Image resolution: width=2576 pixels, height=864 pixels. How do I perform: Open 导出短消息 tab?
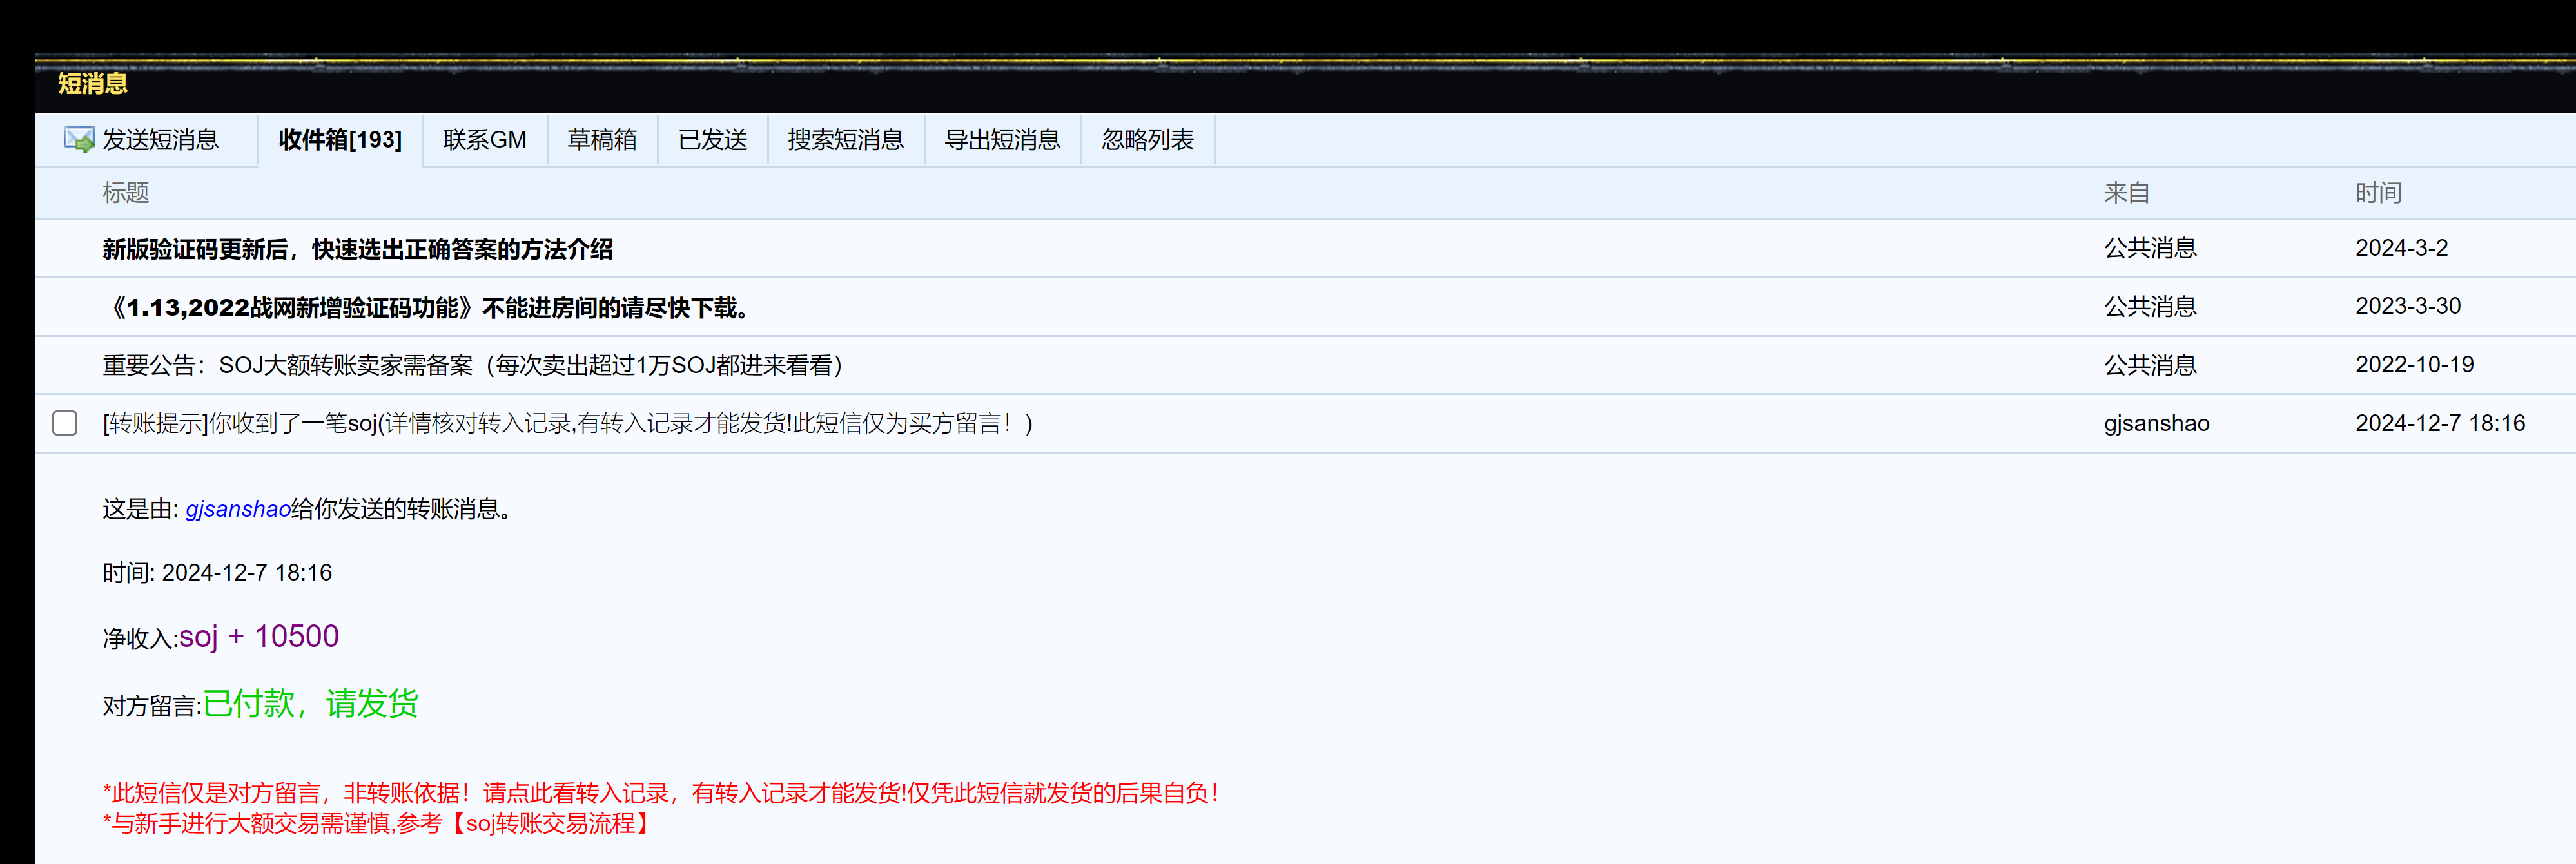(x=1002, y=140)
